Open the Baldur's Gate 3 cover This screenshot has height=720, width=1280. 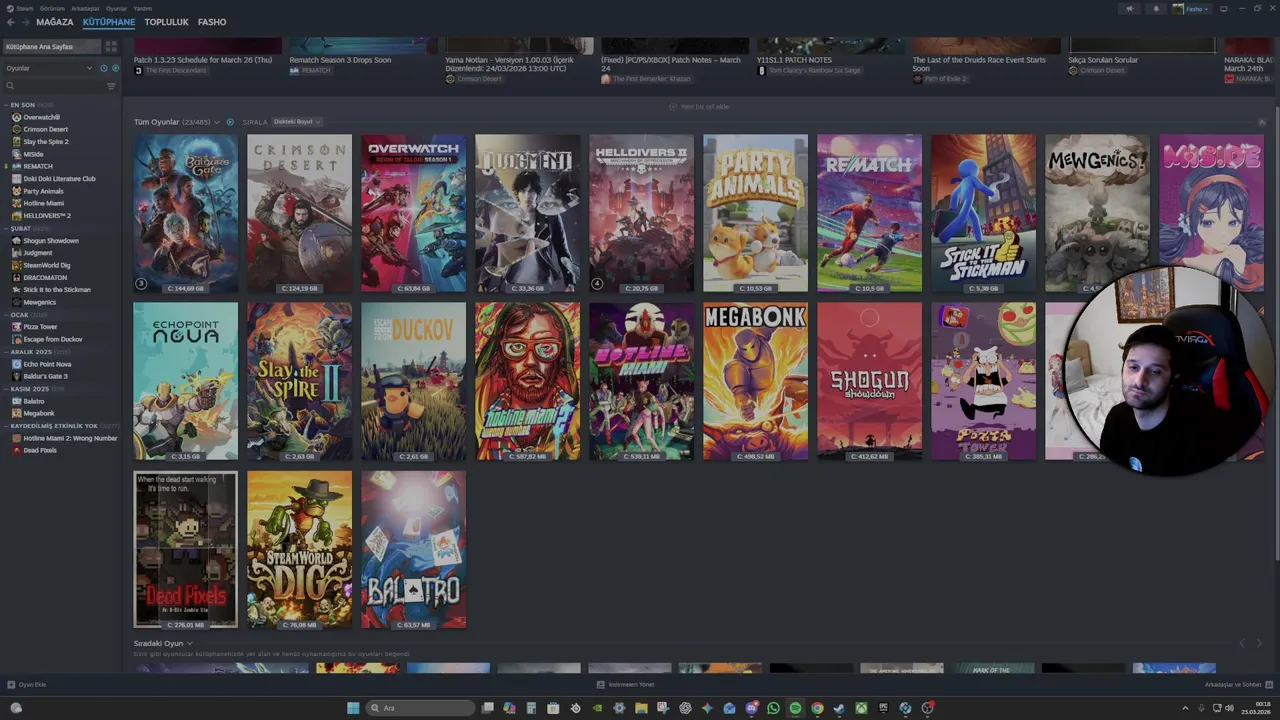click(186, 213)
